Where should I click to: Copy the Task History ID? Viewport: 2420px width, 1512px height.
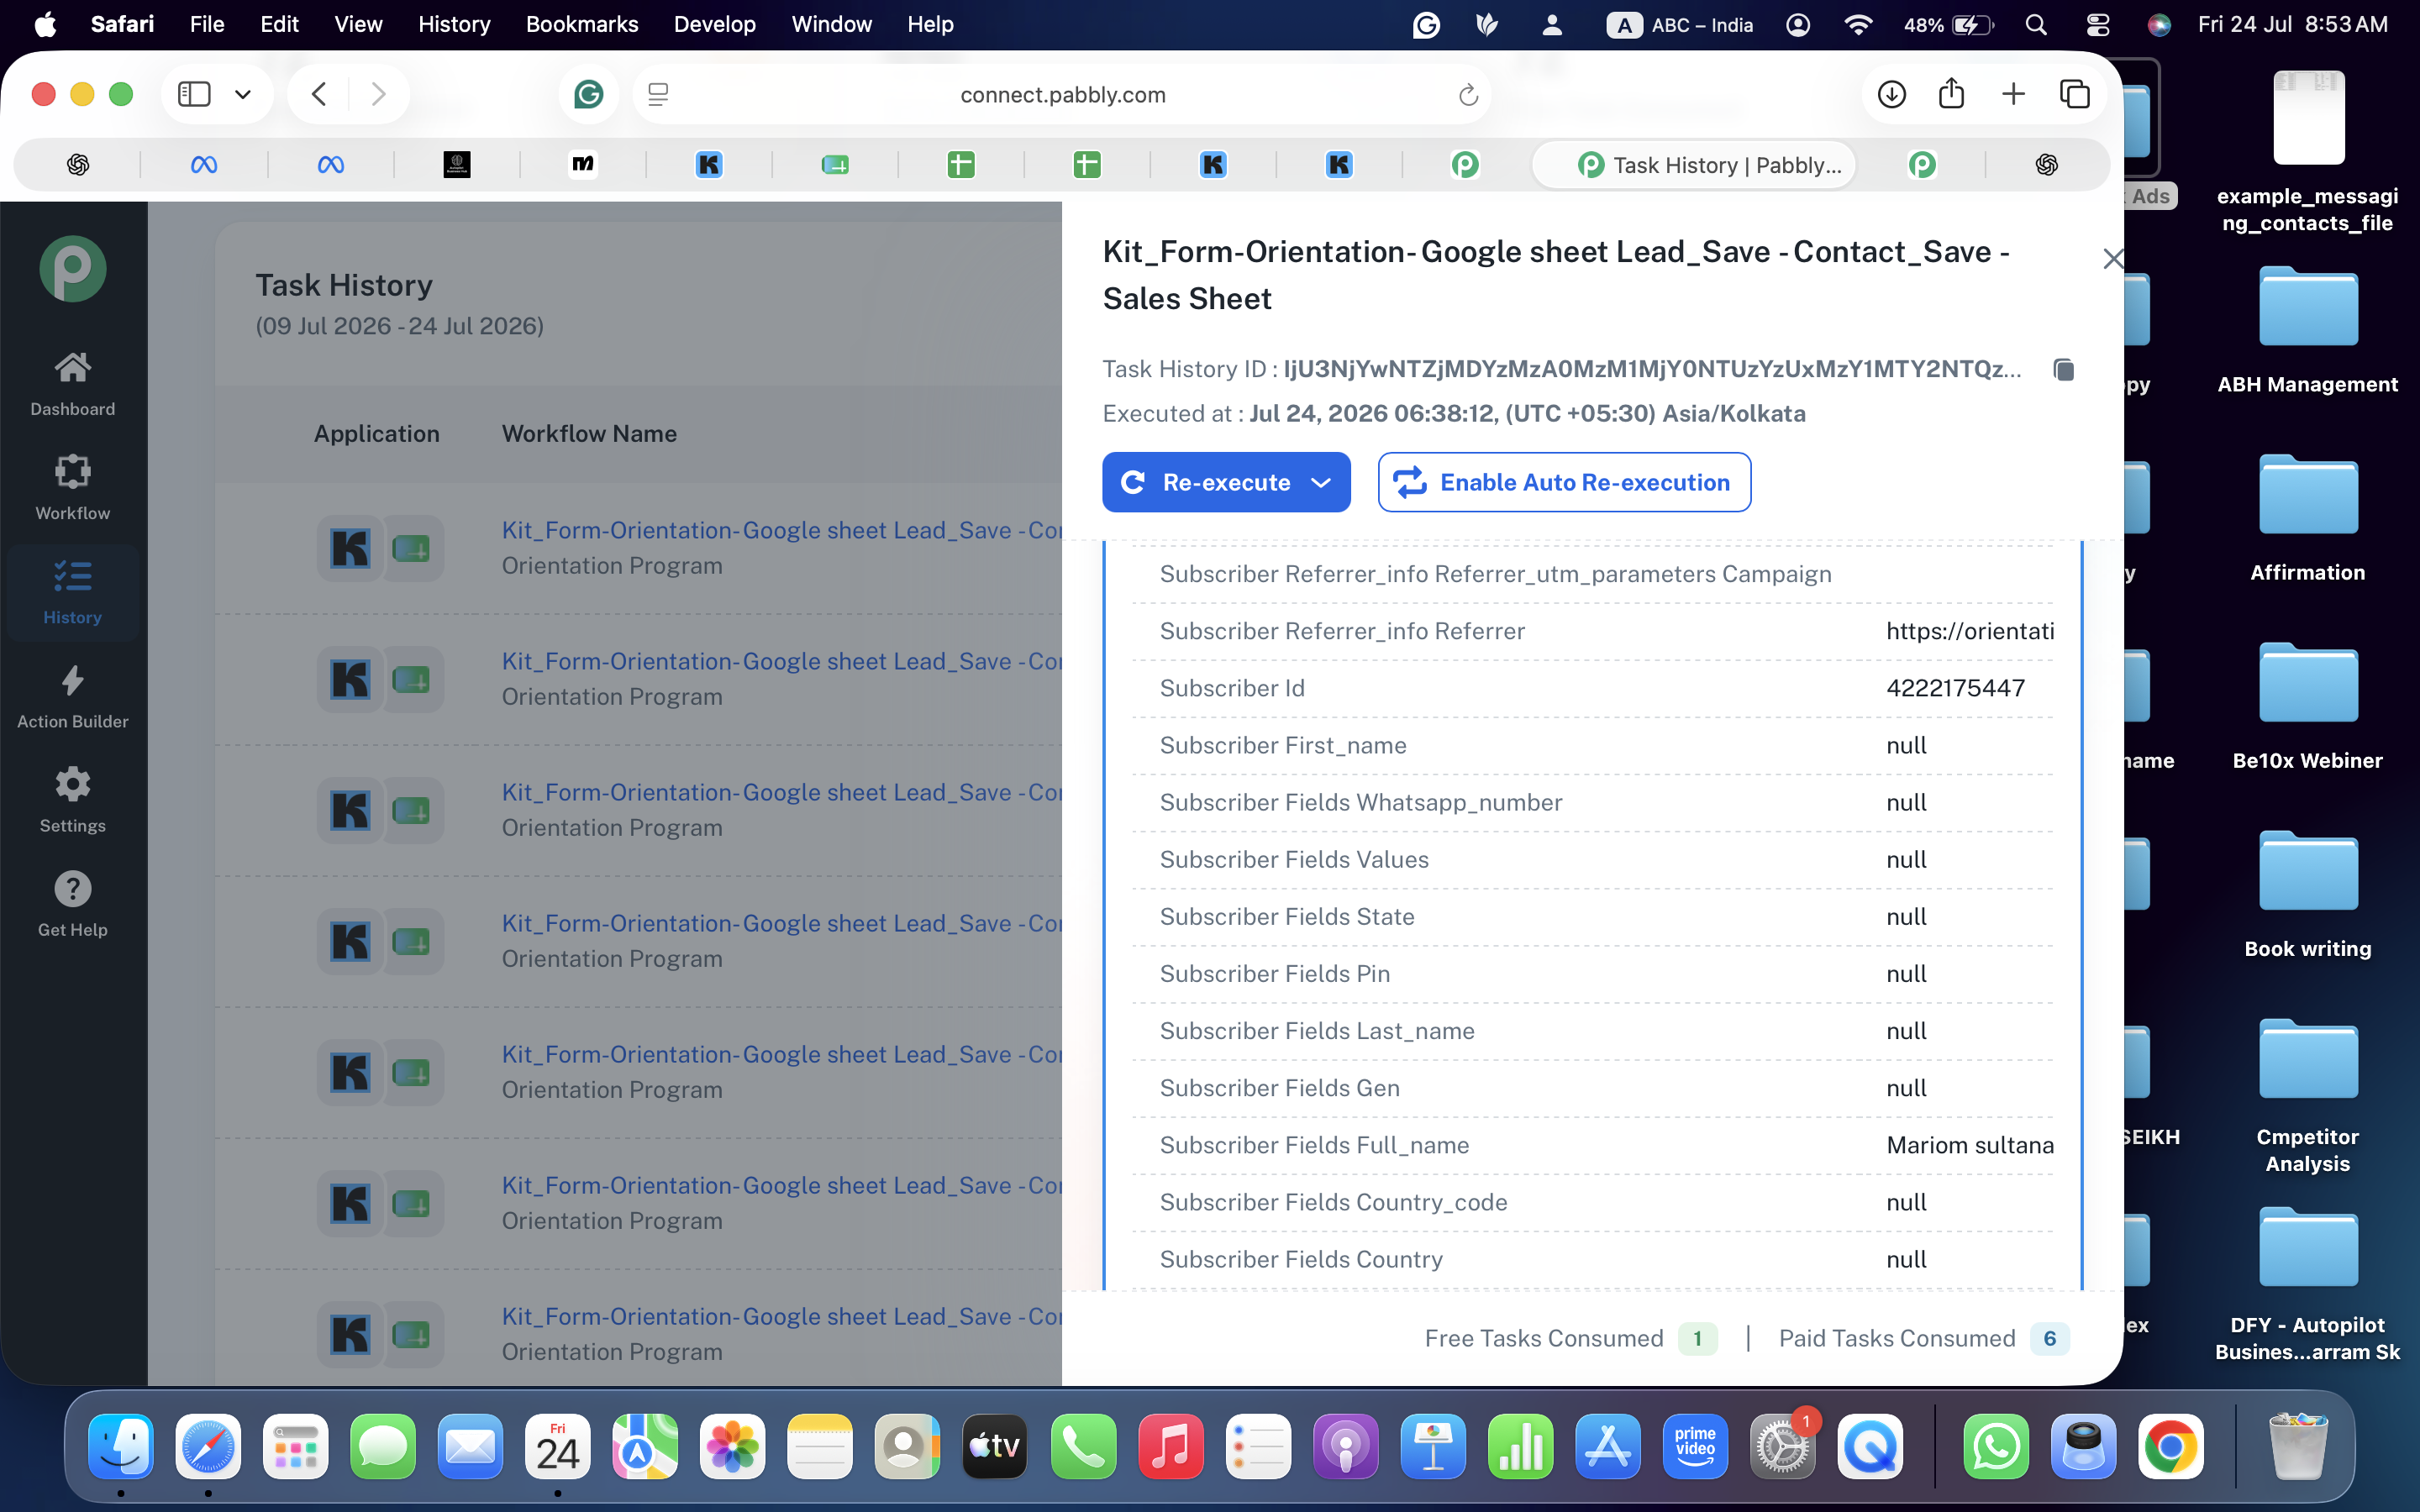(x=2063, y=370)
